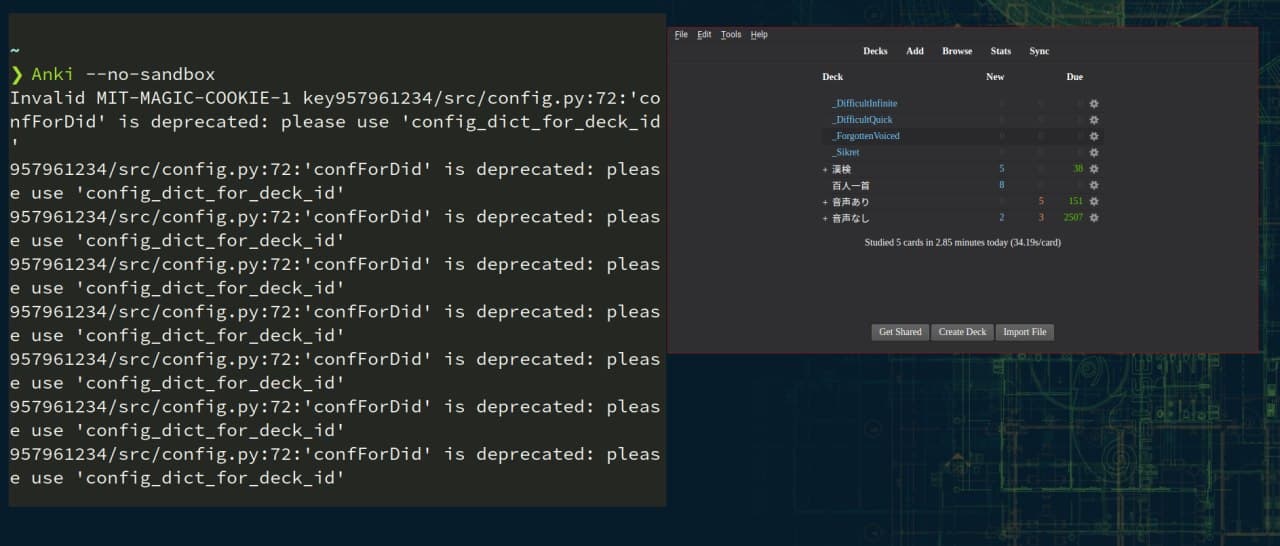Click the New column header
1280x546 pixels.
(995, 77)
